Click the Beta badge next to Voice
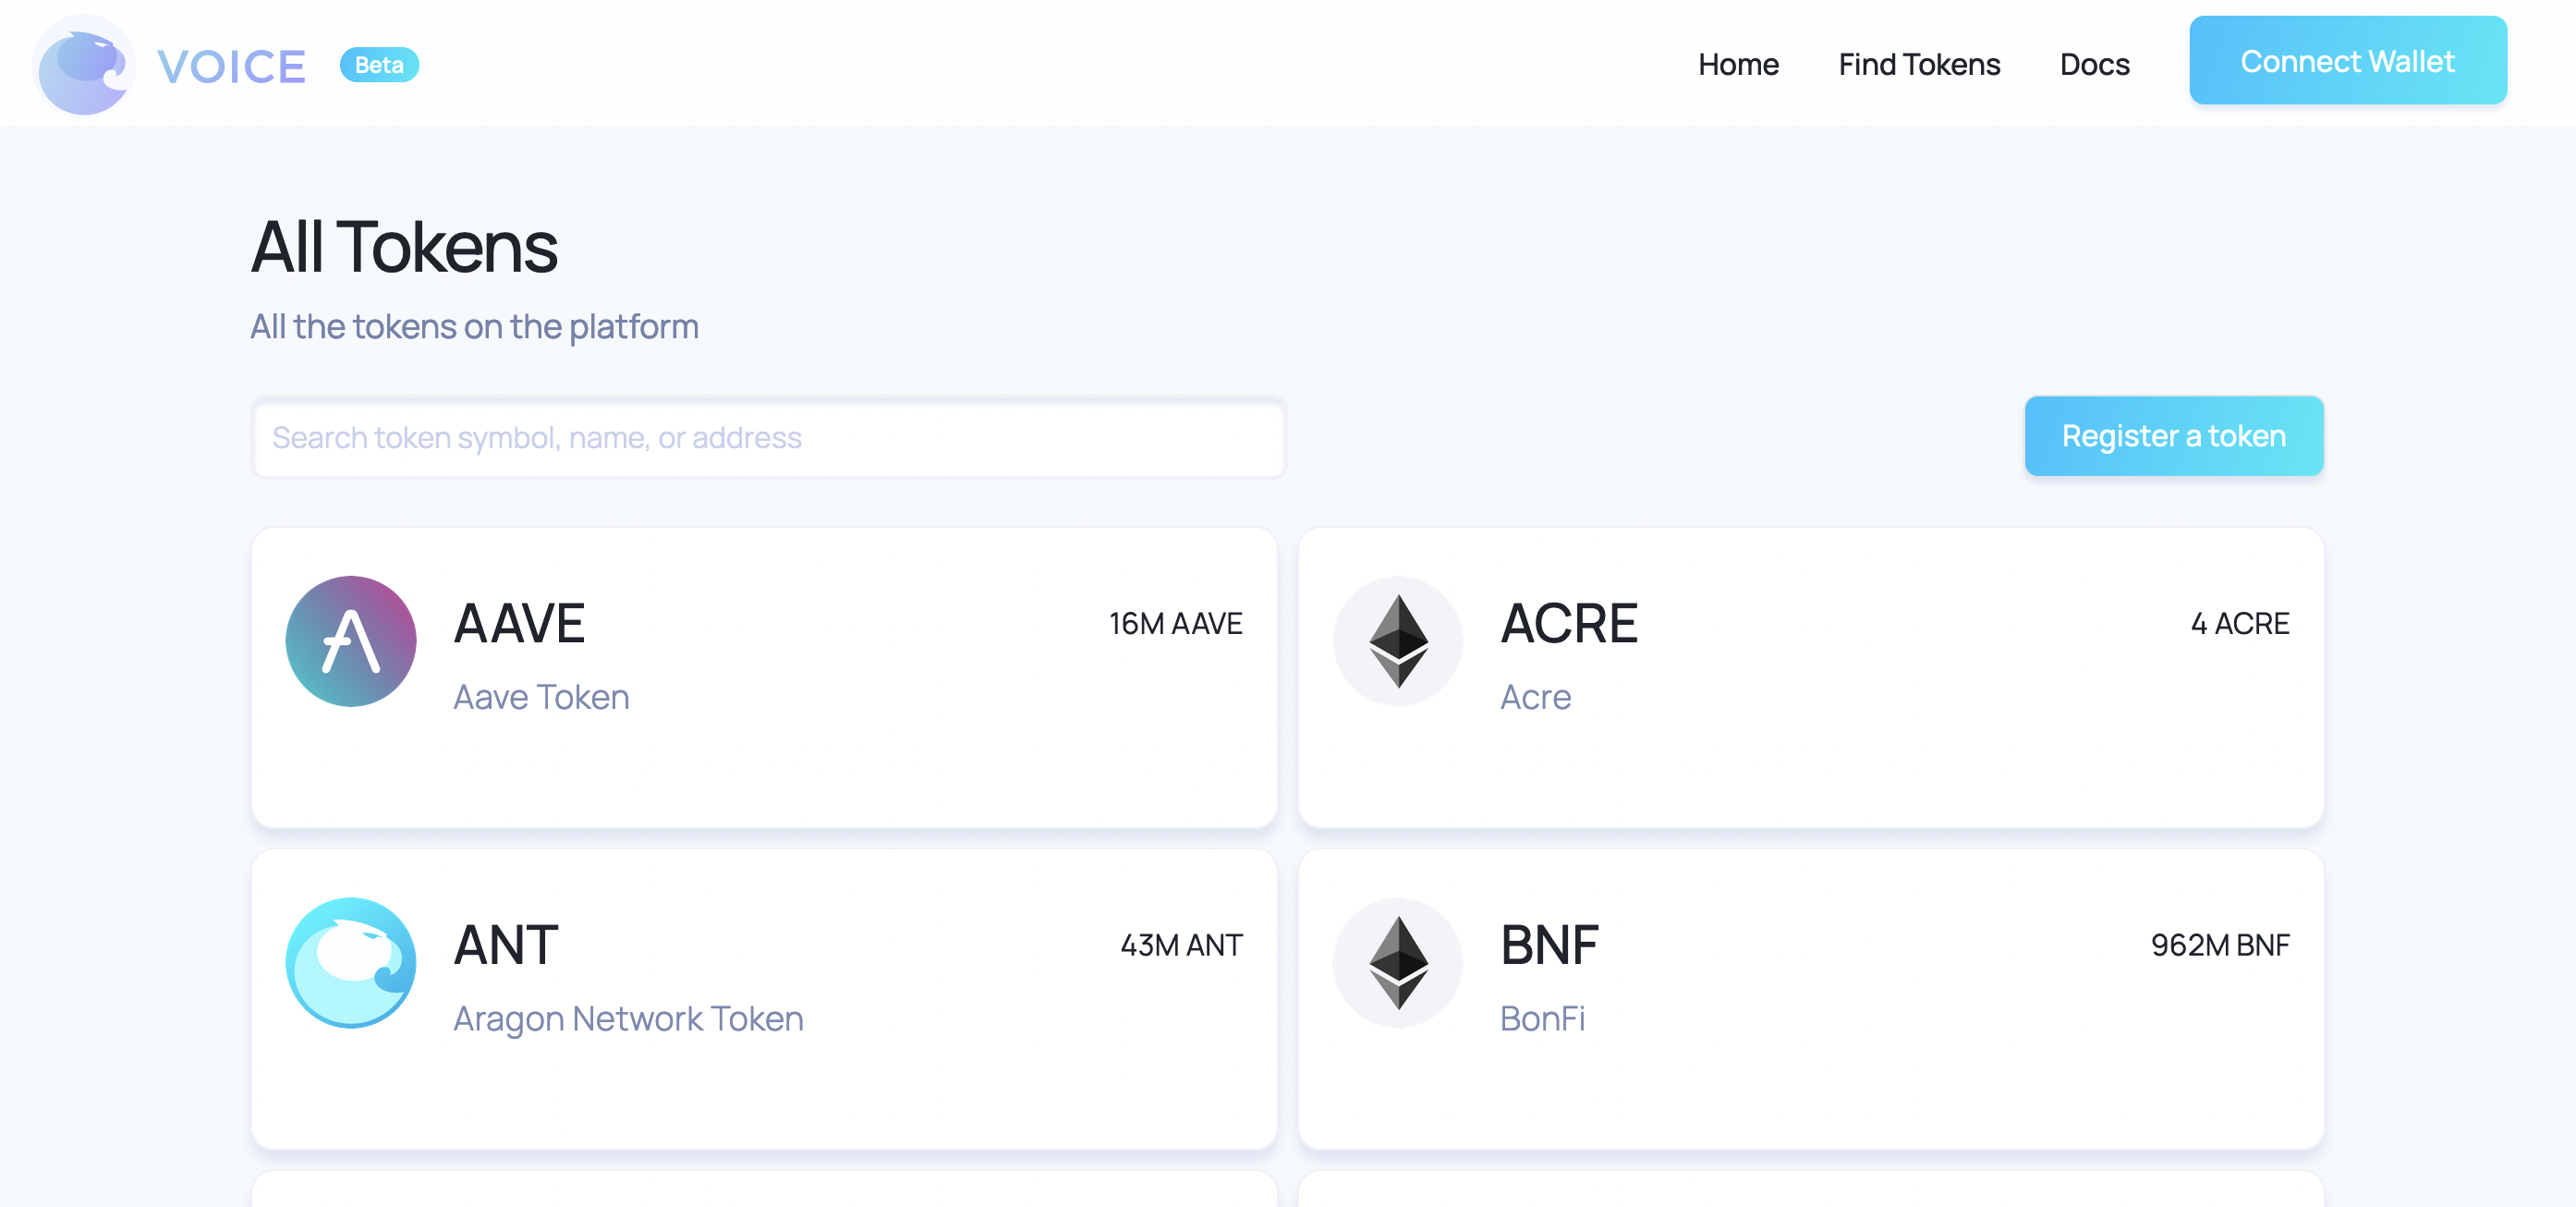 [x=379, y=65]
